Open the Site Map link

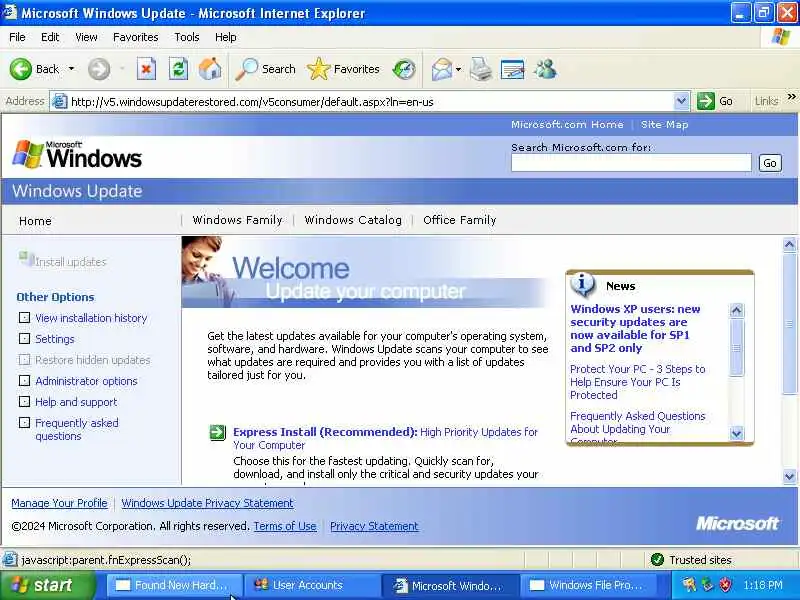point(665,124)
